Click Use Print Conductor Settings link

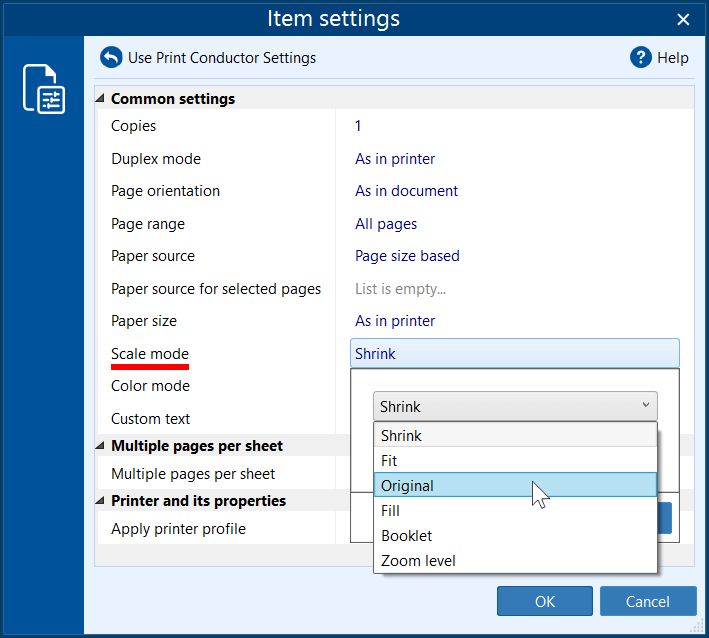[221, 58]
